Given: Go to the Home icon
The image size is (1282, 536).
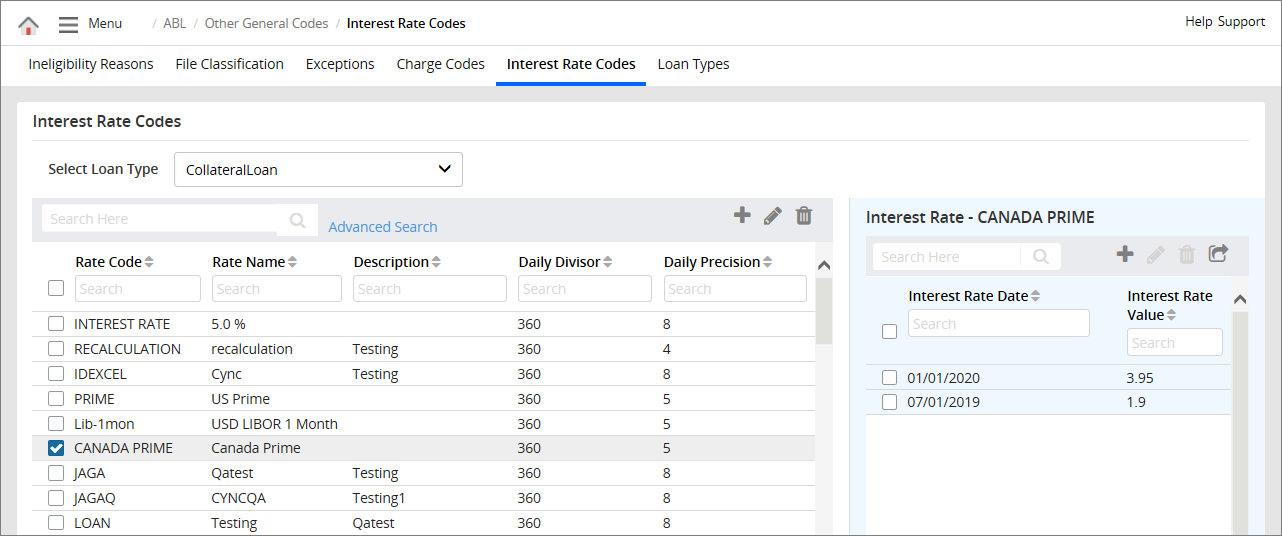Looking at the screenshot, I should click(x=29, y=24).
